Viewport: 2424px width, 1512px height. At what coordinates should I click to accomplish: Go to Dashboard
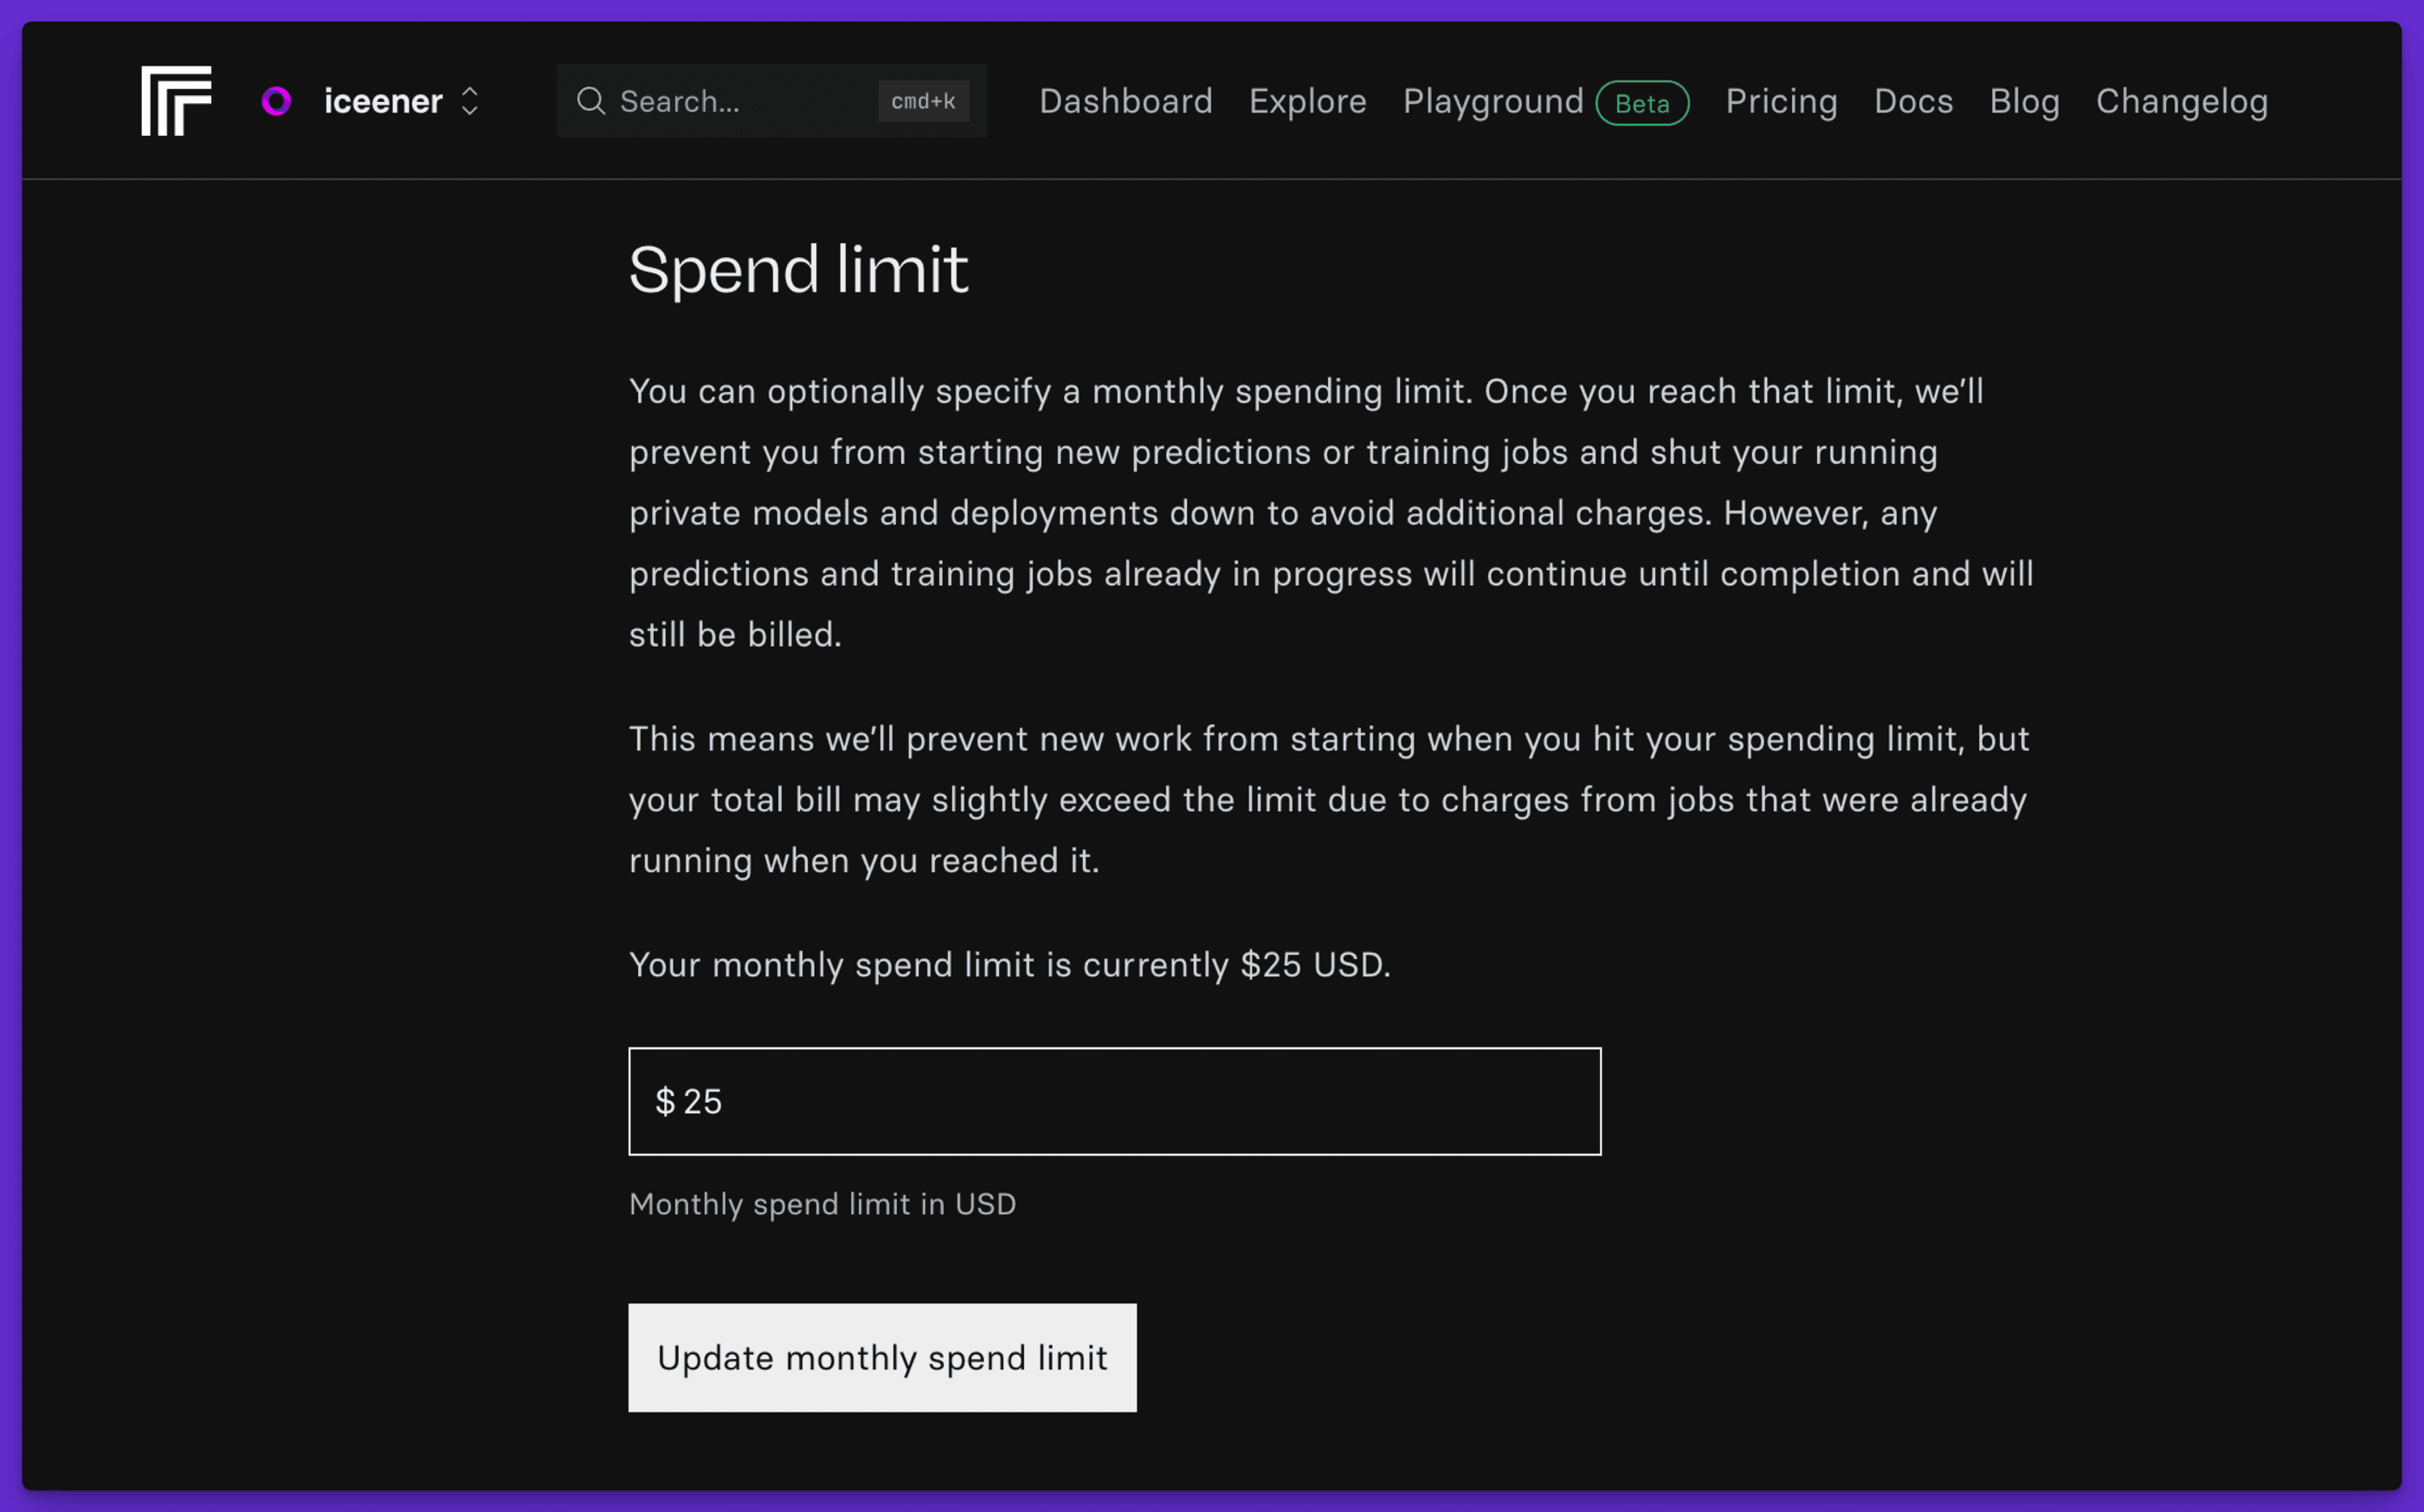tap(1126, 101)
